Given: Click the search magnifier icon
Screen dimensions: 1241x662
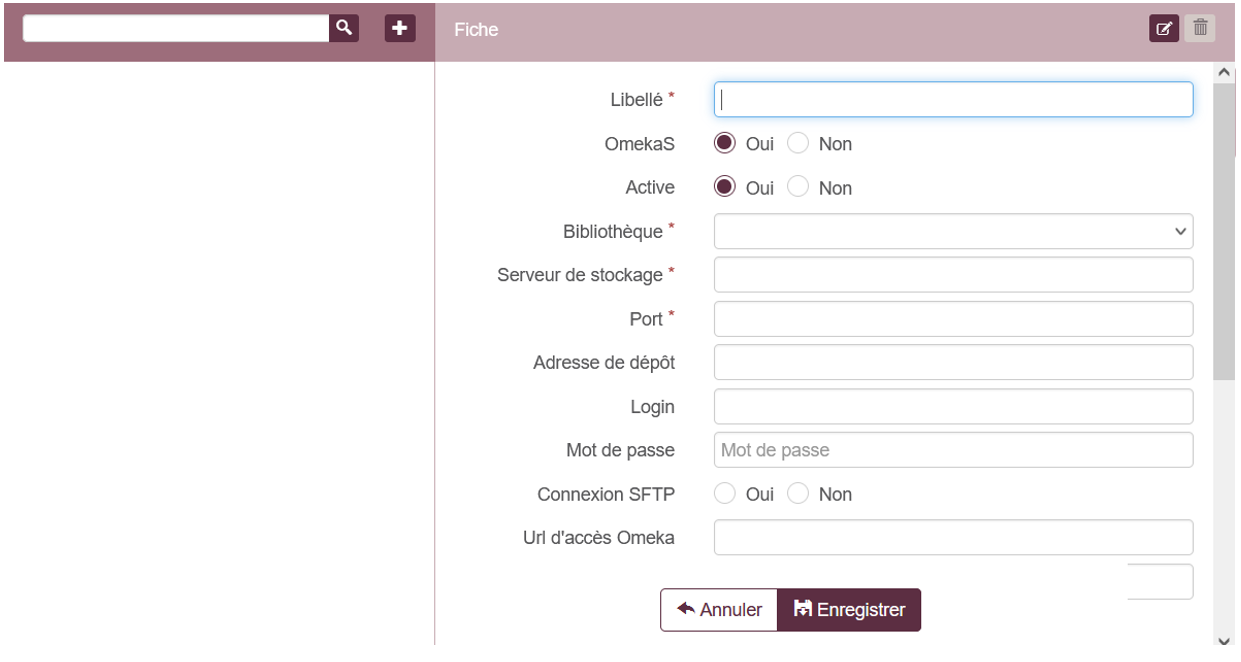Looking at the screenshot, I should (x=344, y=29).
